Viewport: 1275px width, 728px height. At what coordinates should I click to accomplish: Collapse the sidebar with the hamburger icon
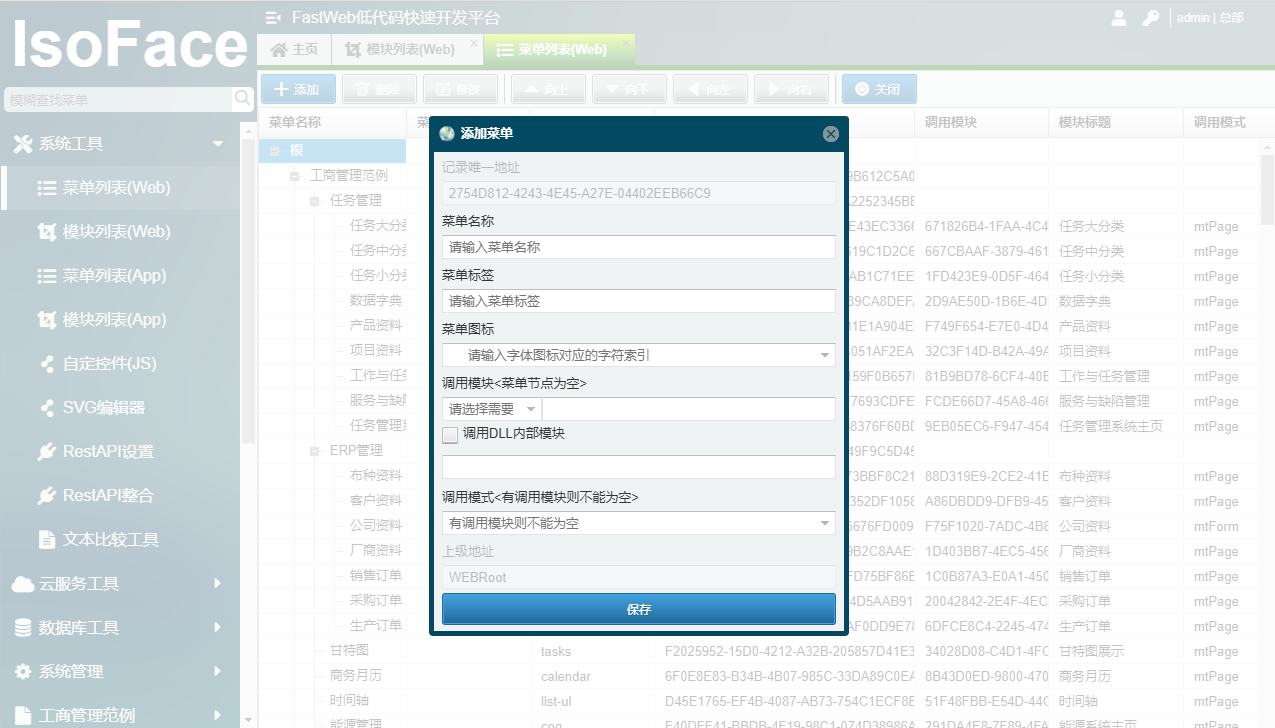tap(273, 17)
